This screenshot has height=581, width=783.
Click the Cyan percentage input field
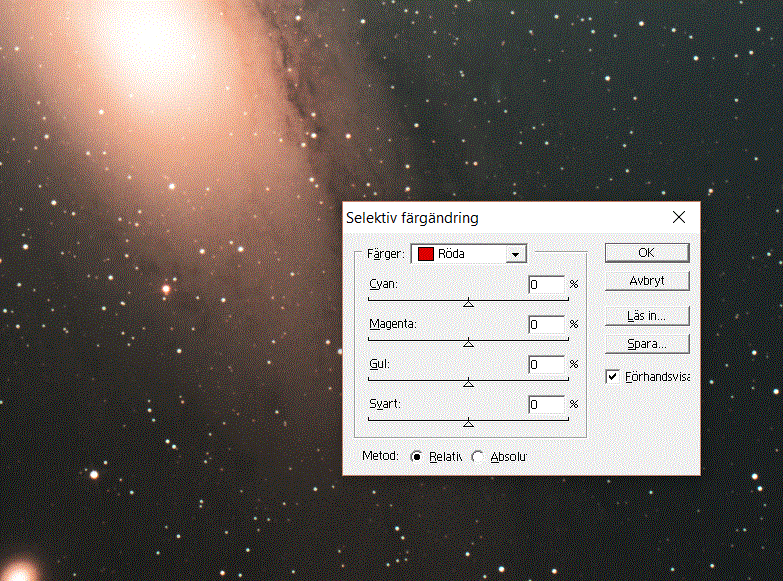pyautogui.click(x=546, y=284)
